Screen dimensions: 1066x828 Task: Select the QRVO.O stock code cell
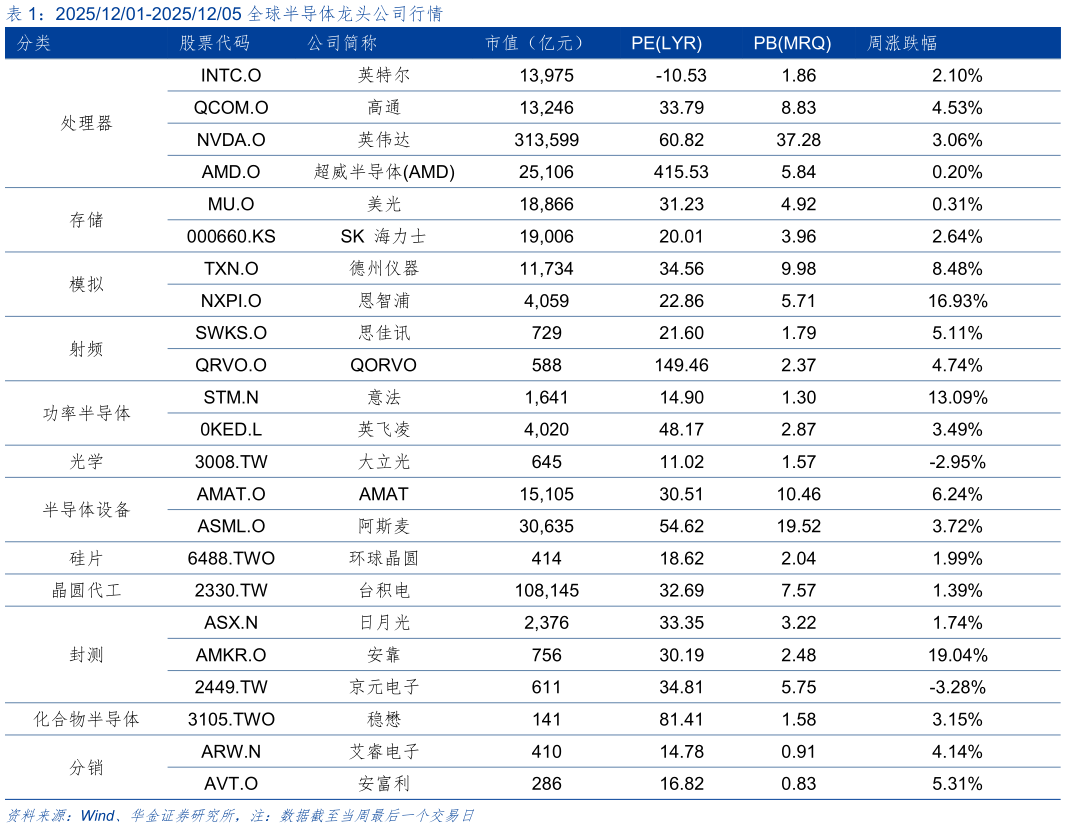(x=231, y=365)
